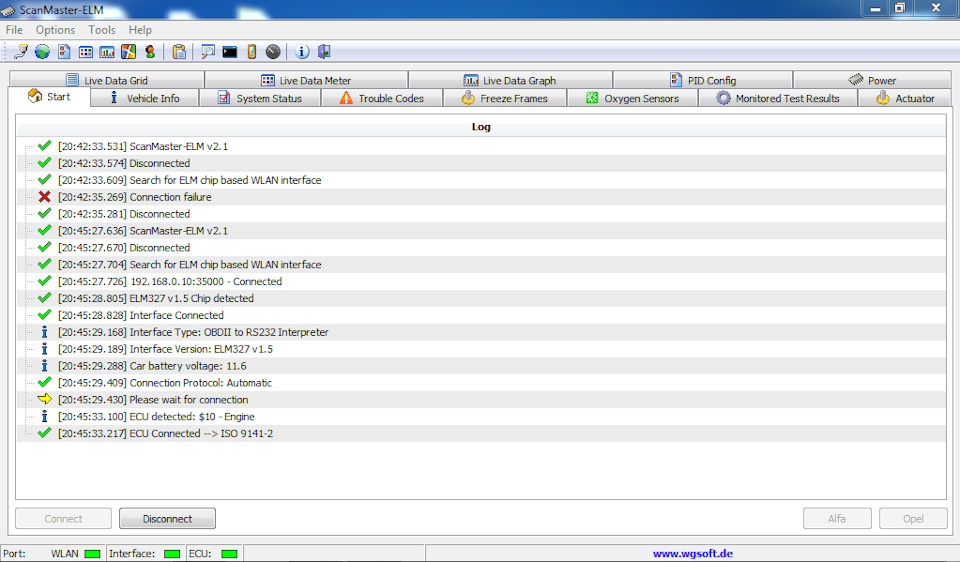Select the first 'ScanMaster-ELM v2.1' log row at 20:42:33
The image size is (960, 562).
coord(481,146)
